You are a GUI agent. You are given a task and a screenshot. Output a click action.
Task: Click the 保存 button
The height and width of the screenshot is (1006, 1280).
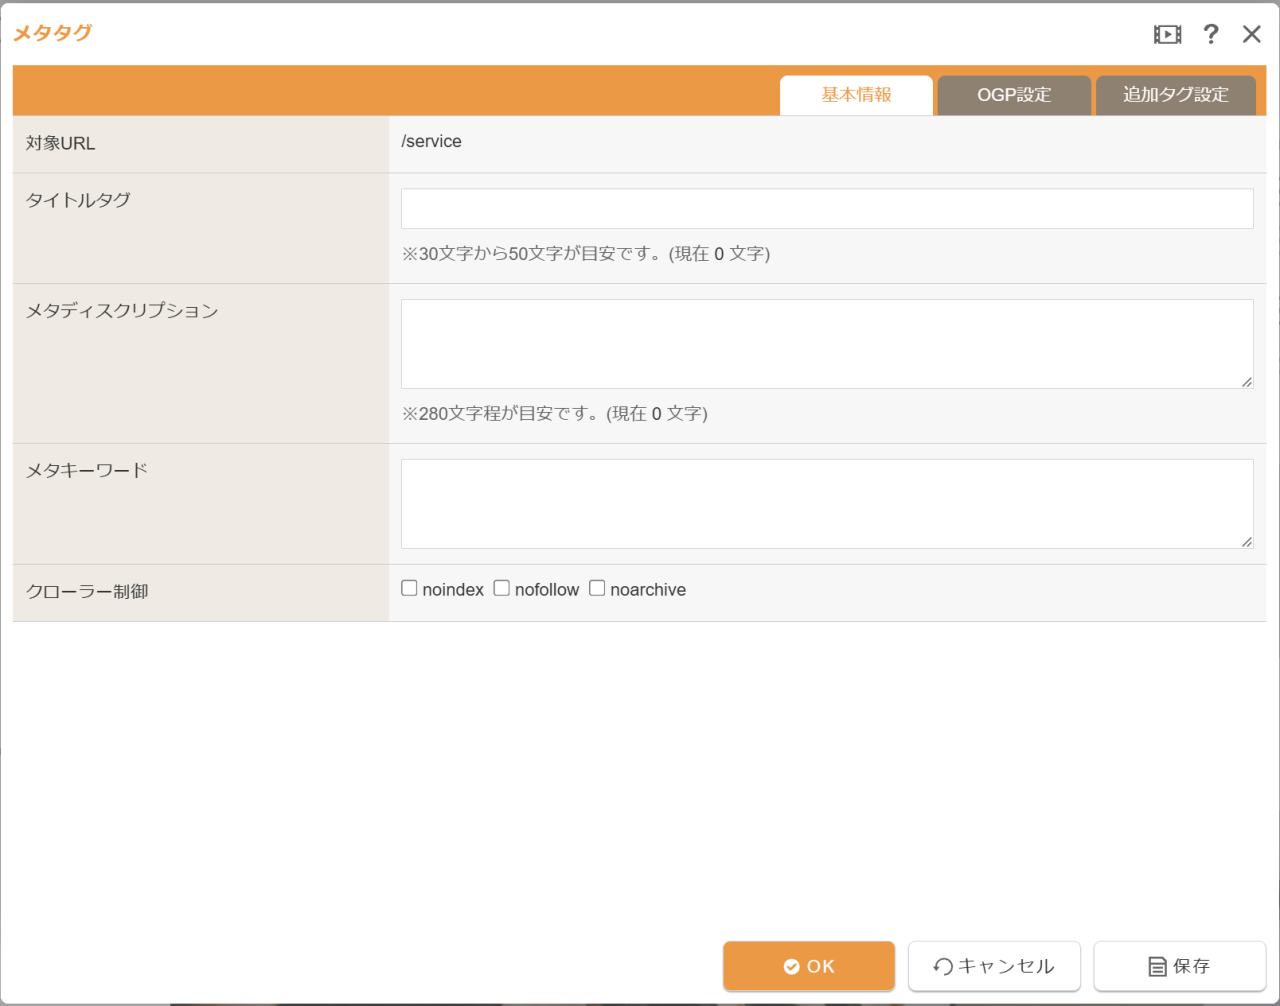pyautogui.click(x=1180, y=966)
